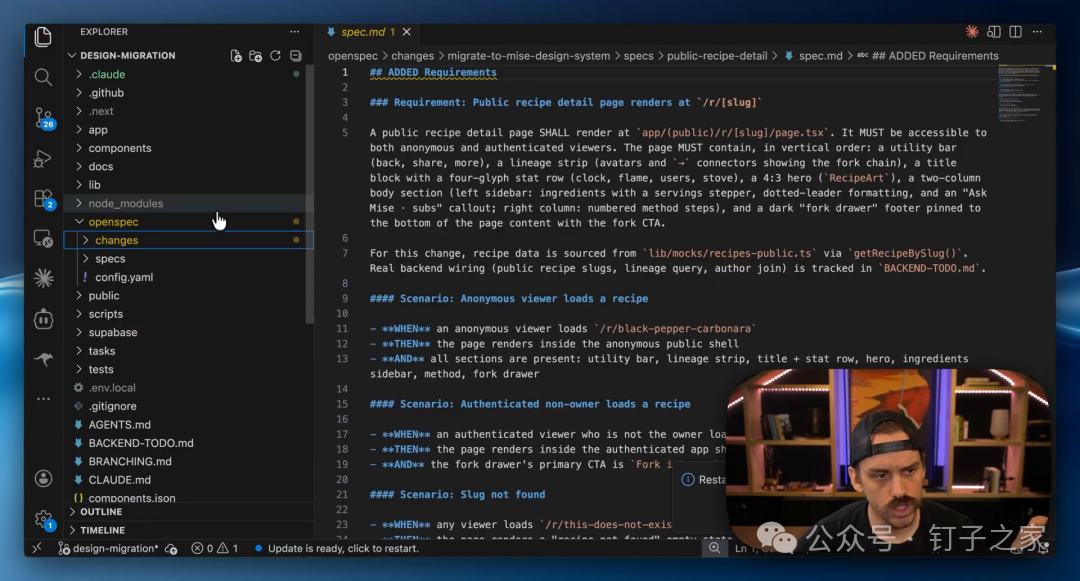Expand the .github folder
The height and width of the screenshot is (581, 1080).
point(106,93)
